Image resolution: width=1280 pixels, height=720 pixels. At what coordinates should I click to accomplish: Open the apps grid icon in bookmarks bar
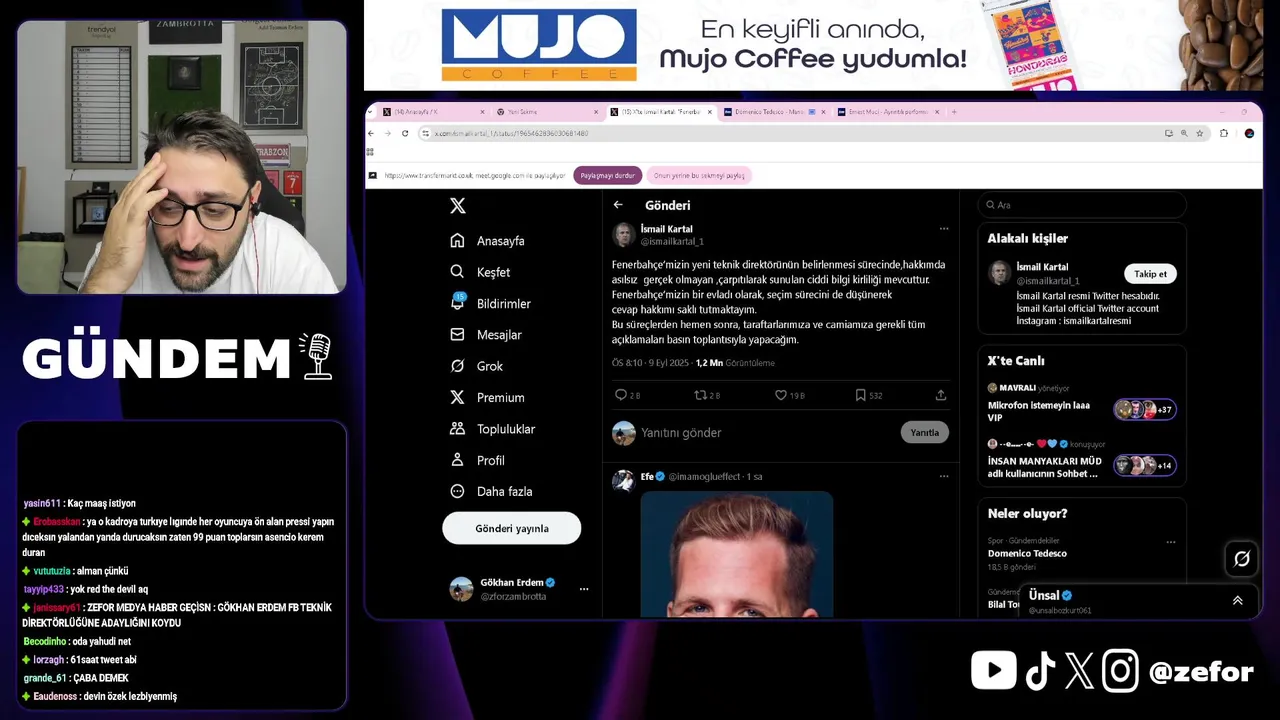(371, 152)
